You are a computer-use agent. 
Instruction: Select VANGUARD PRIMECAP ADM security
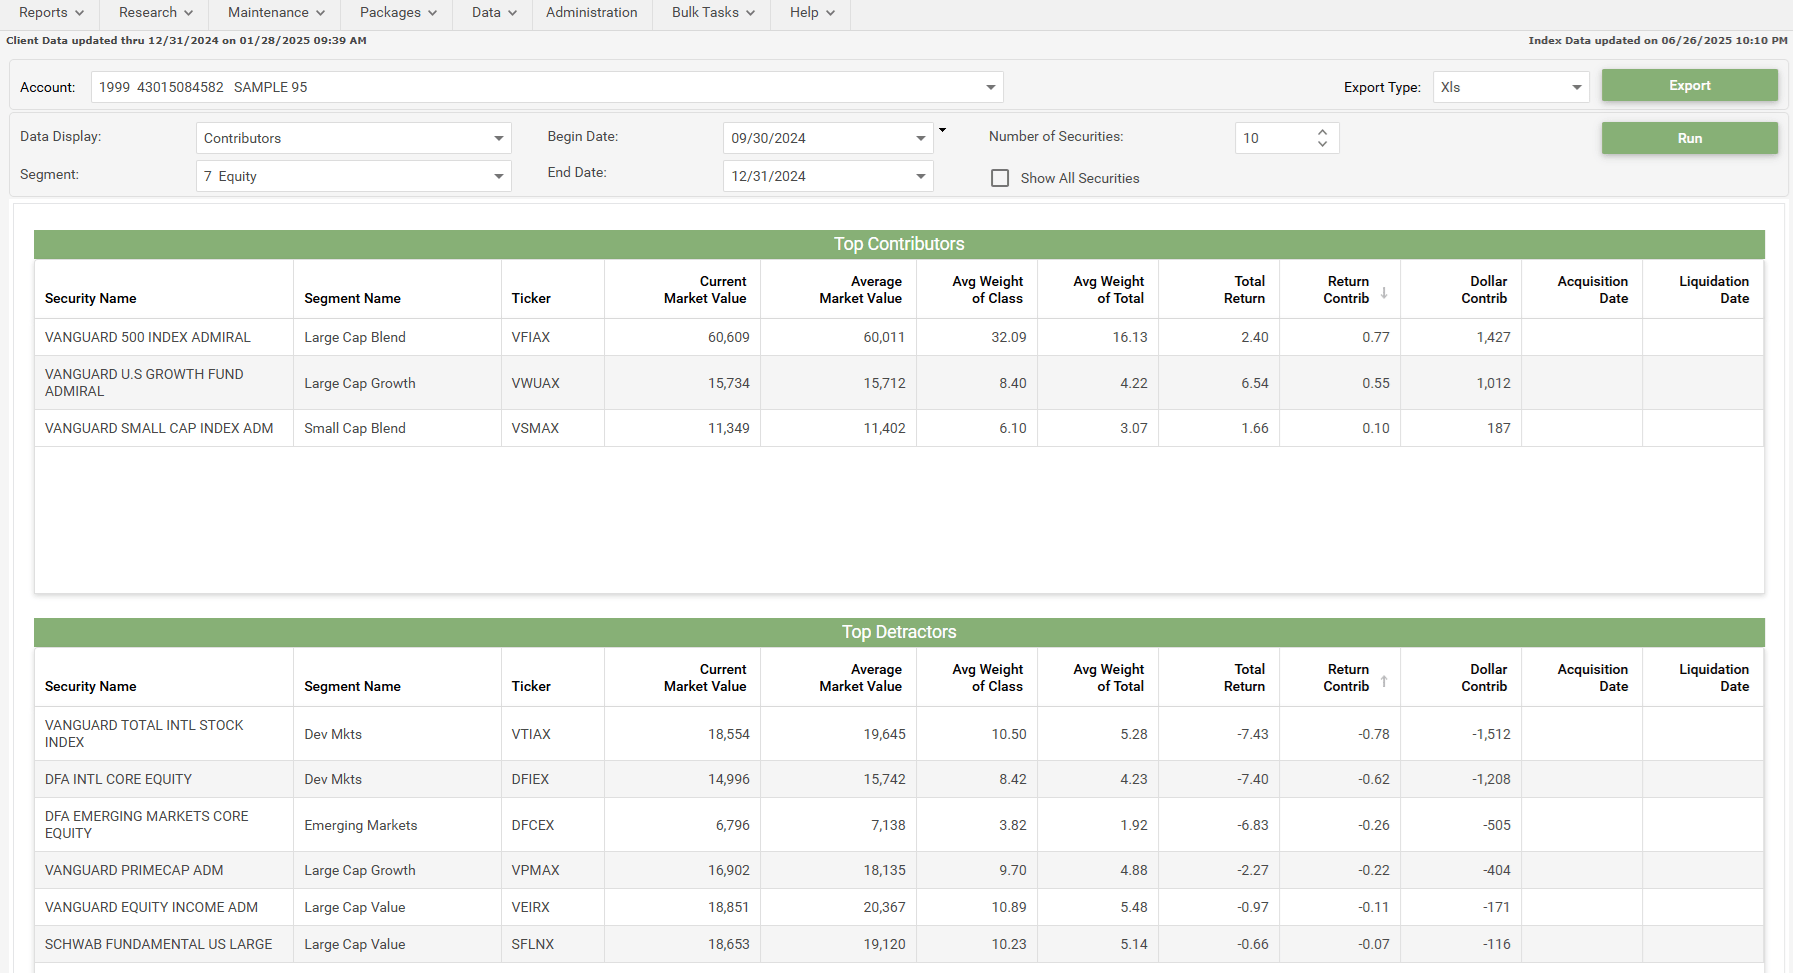click(134, 870)
